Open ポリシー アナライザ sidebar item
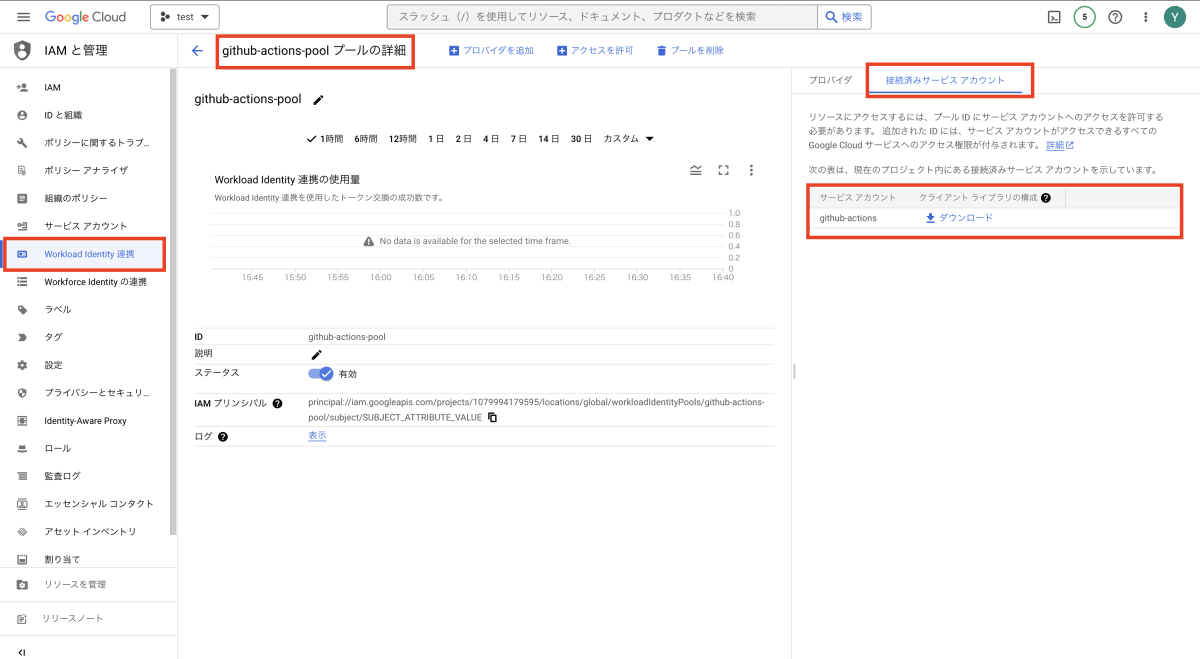Image resolution: width=1200 pixels, height=659 pixels. (x=88, y=170)
